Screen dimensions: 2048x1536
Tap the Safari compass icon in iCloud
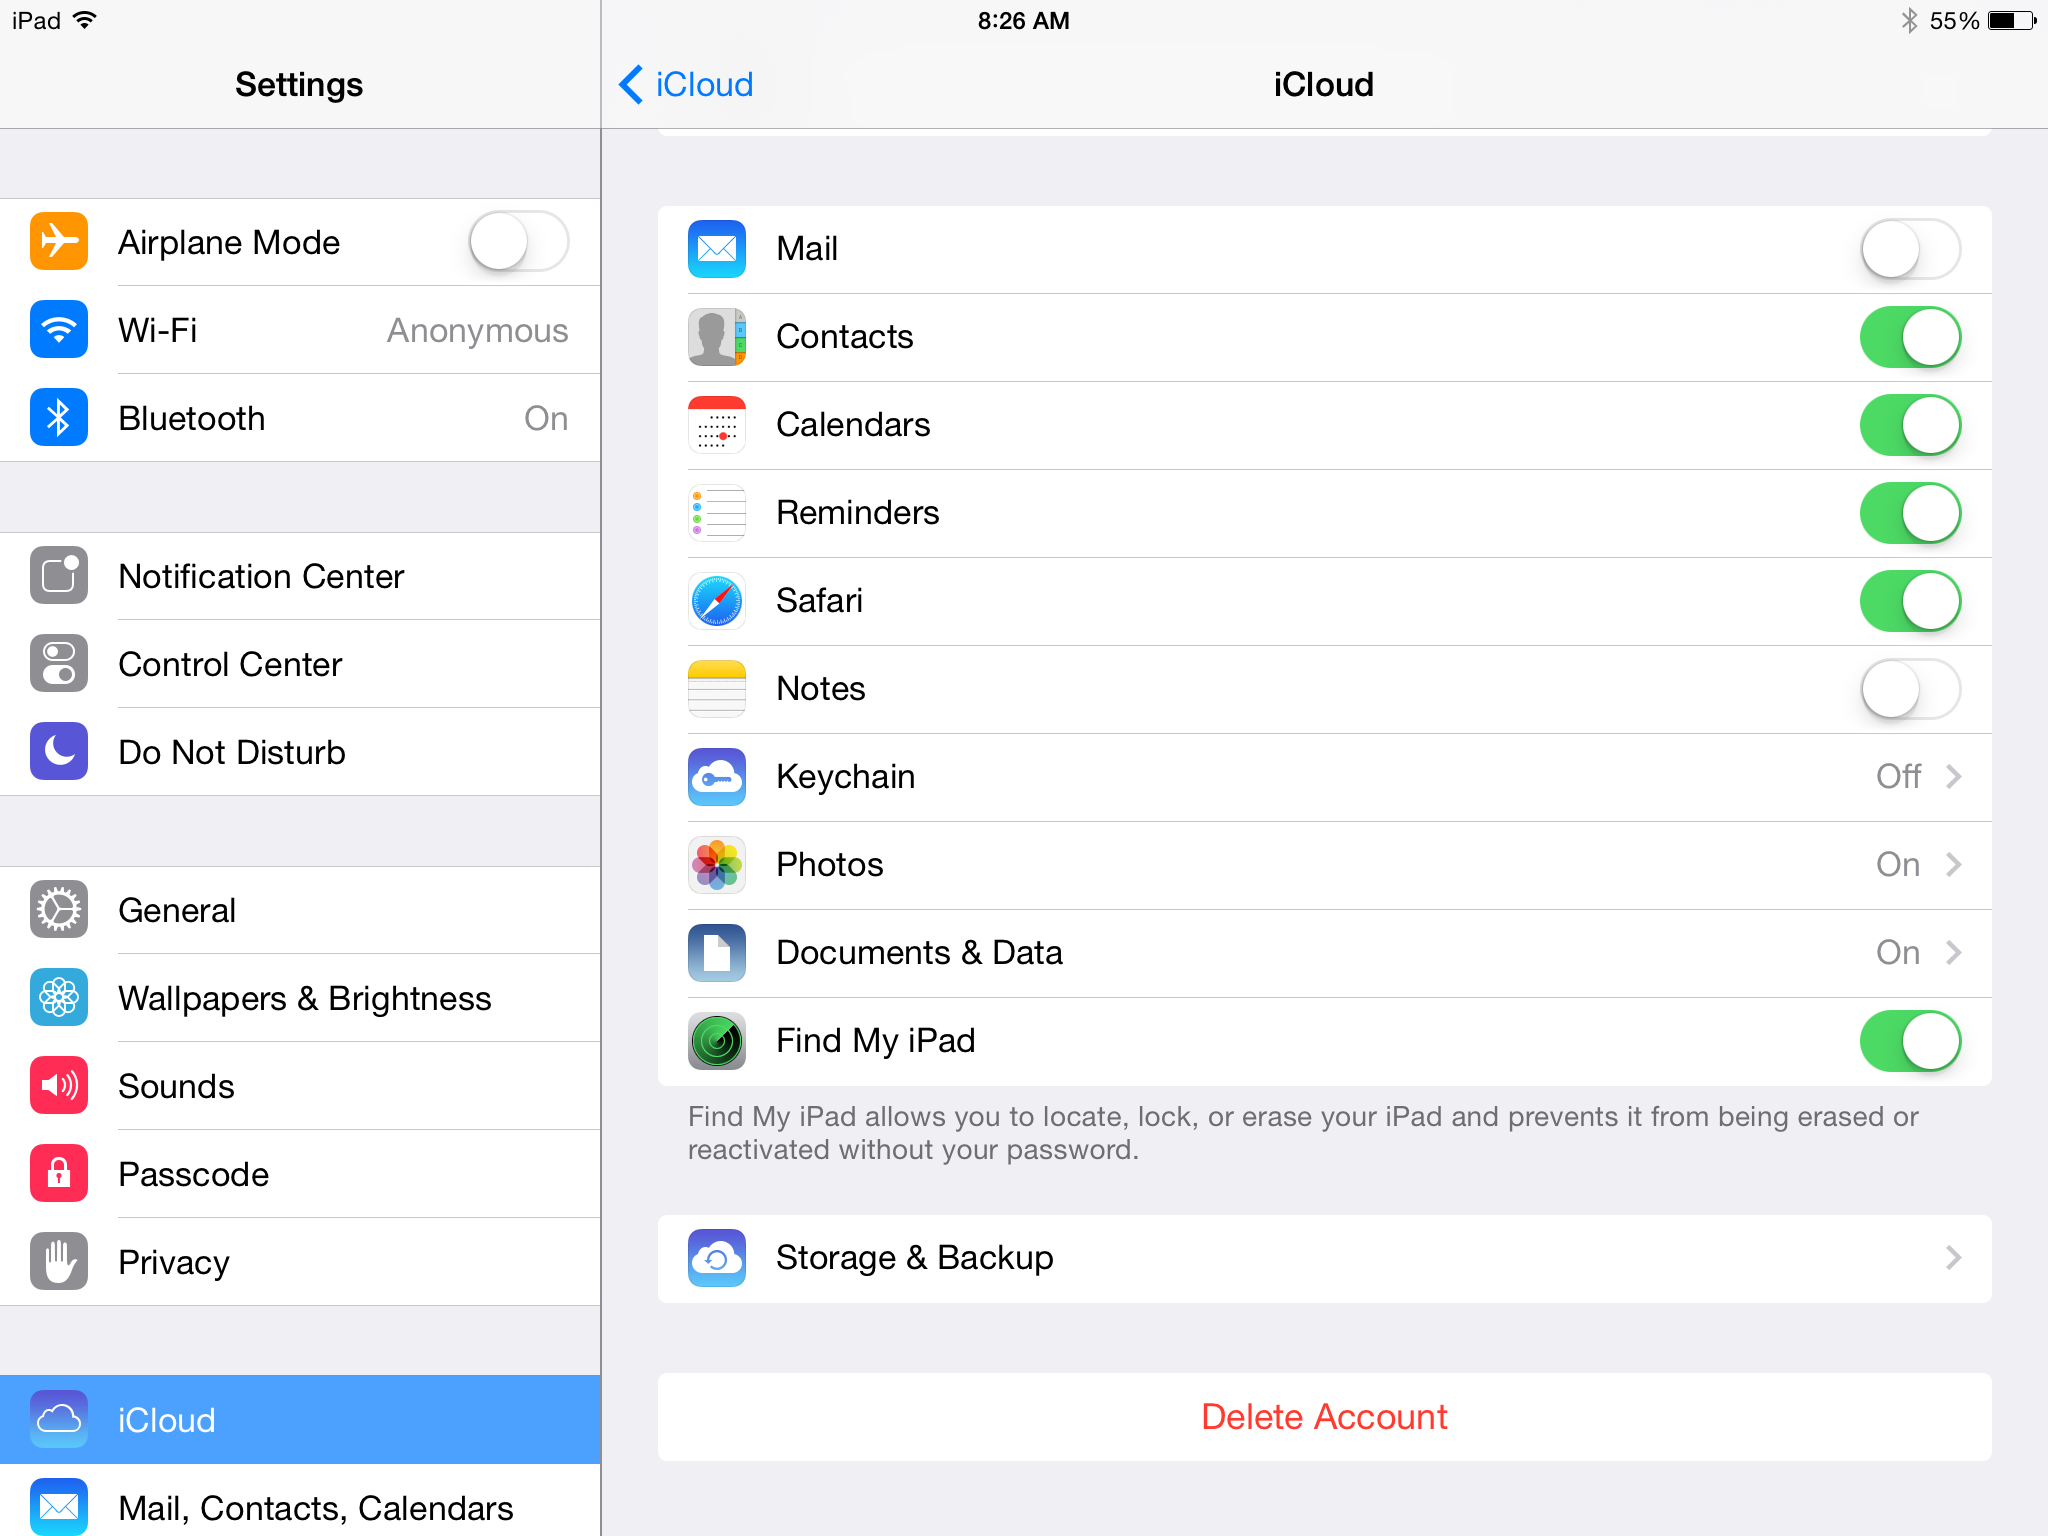(718, 600)
